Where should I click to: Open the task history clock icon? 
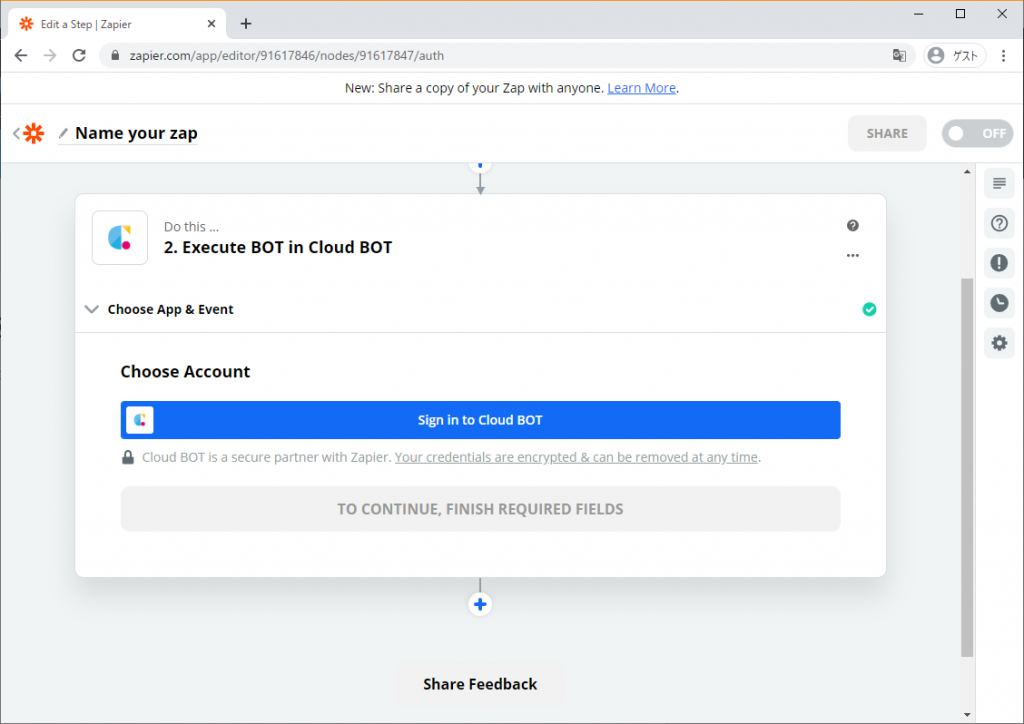999,303
